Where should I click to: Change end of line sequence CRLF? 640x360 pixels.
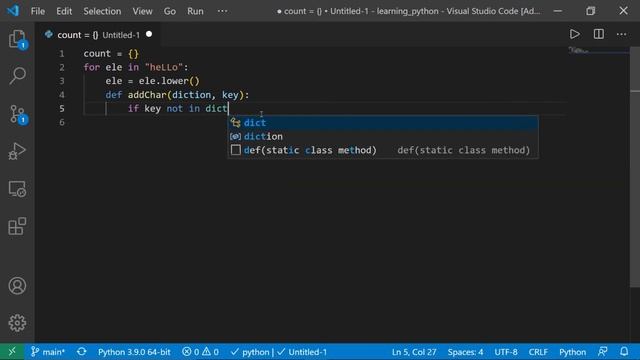coord(538,351)
